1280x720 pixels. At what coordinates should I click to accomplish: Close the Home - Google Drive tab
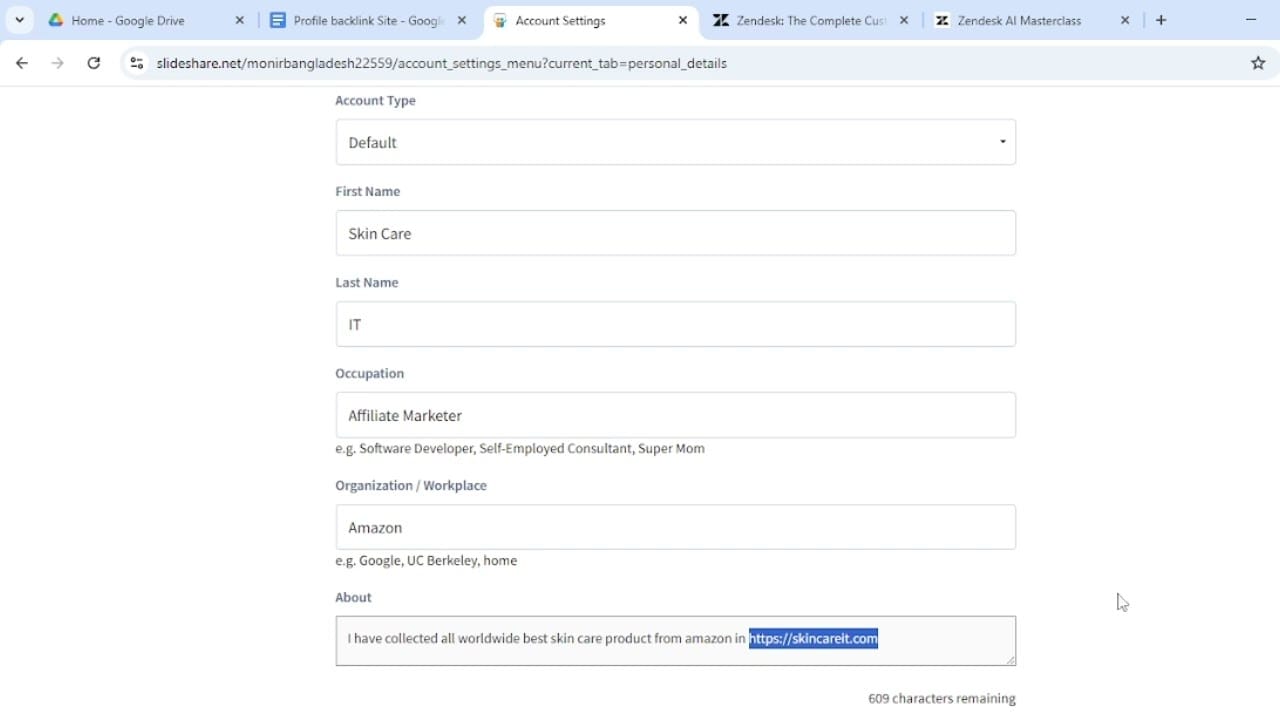[239, 20]
